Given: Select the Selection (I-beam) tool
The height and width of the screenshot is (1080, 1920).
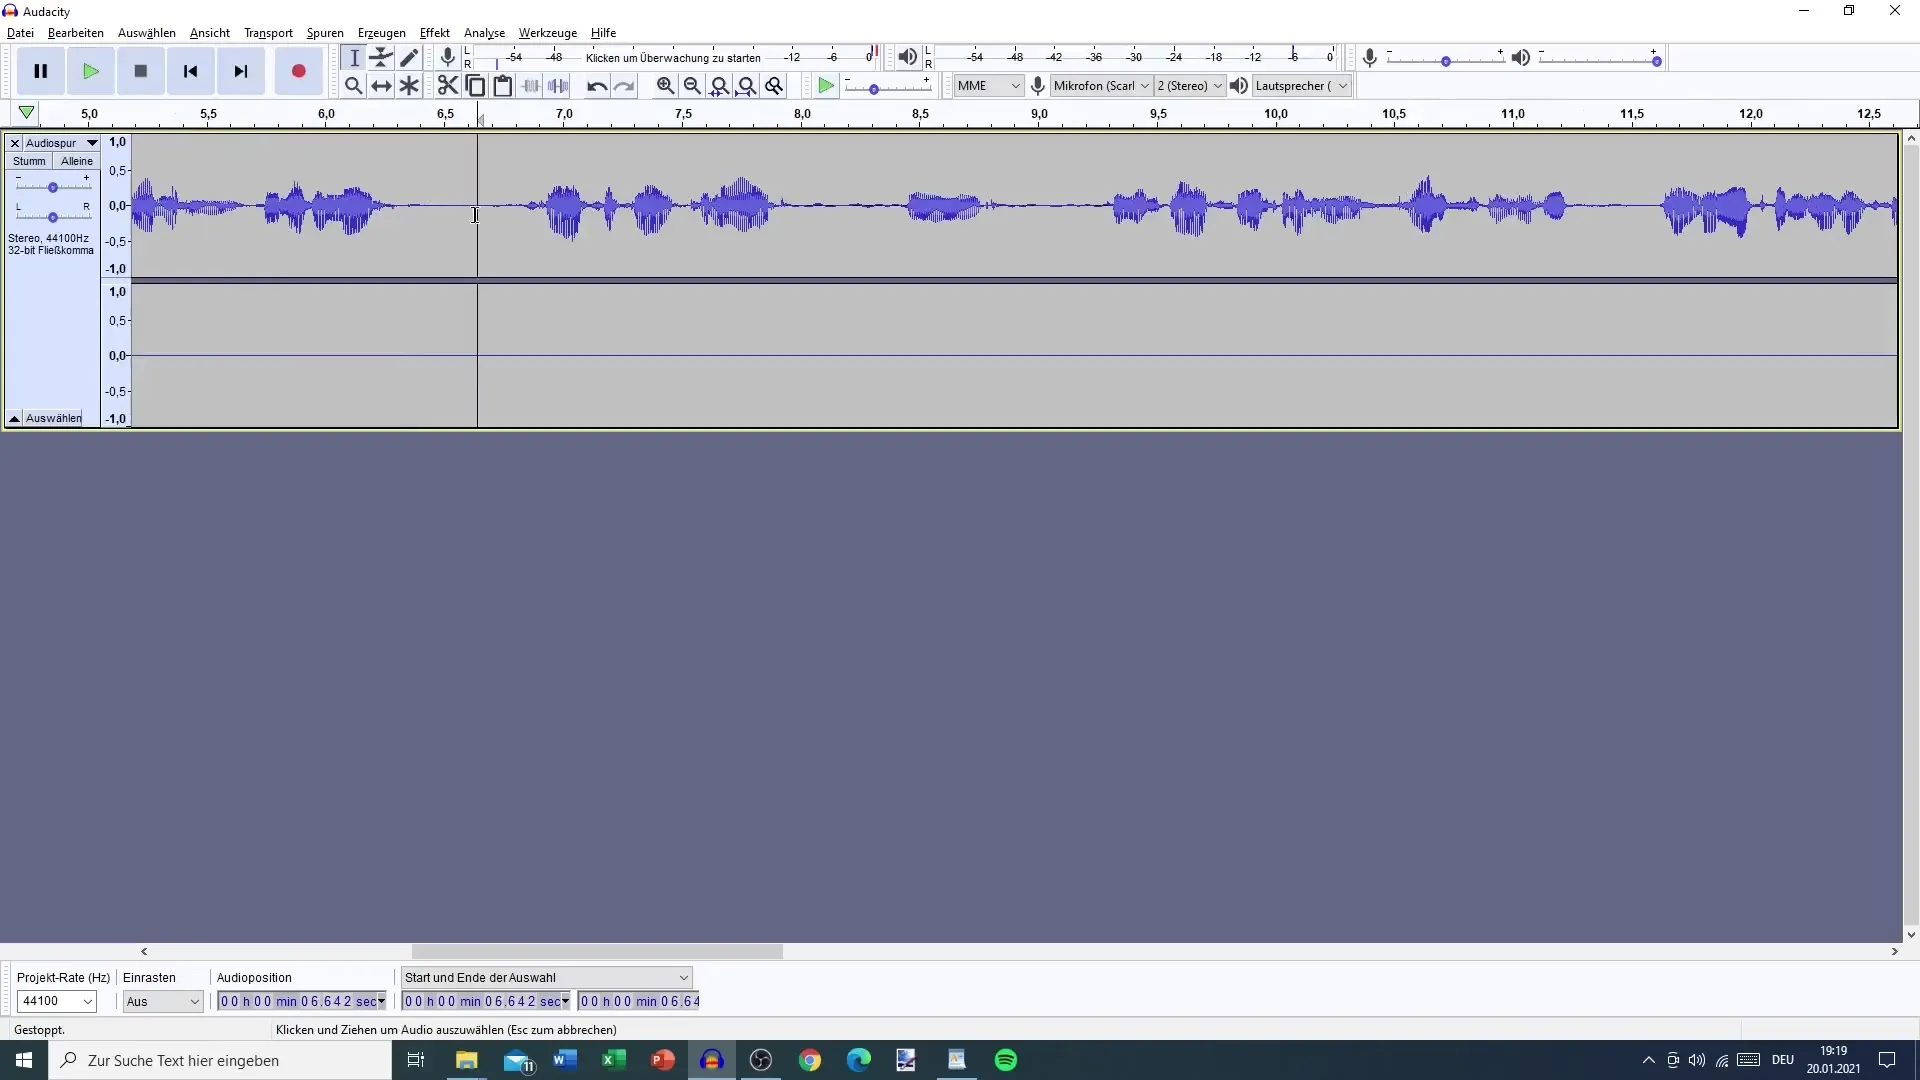Looking at the screenshot, I should tap(354, 58).
